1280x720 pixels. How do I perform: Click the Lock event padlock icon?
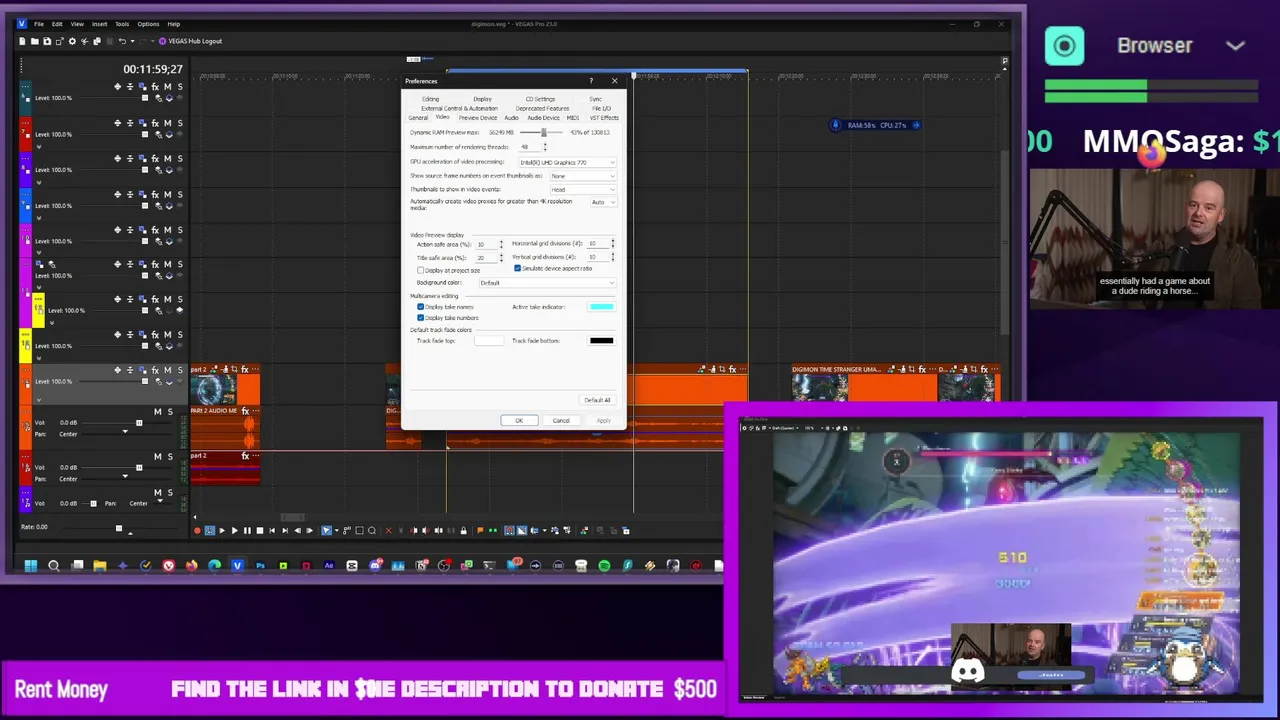pyautogui.click(x=463, y=531)
